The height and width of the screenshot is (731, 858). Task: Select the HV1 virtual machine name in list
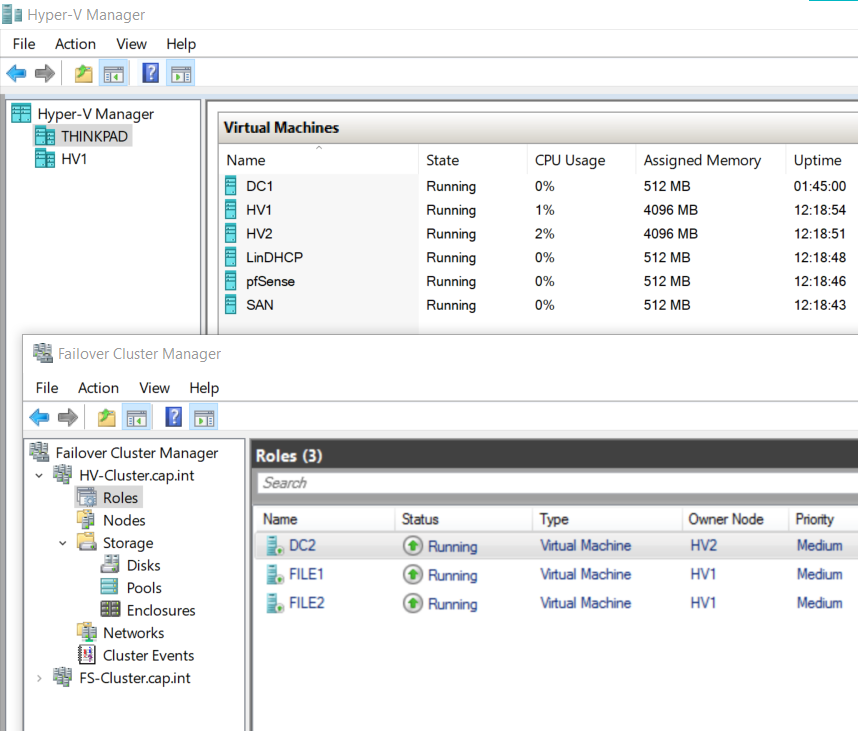tap(259, 210)
